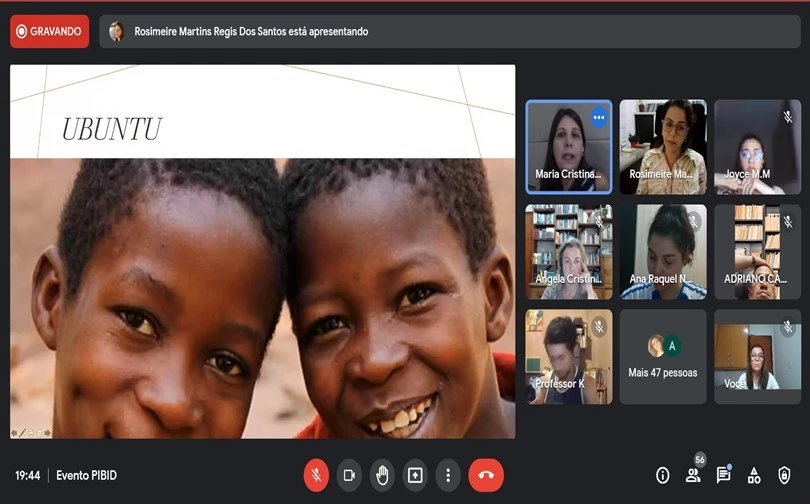
Task: Click the pen tool on the slide
Action: point(23,433)
